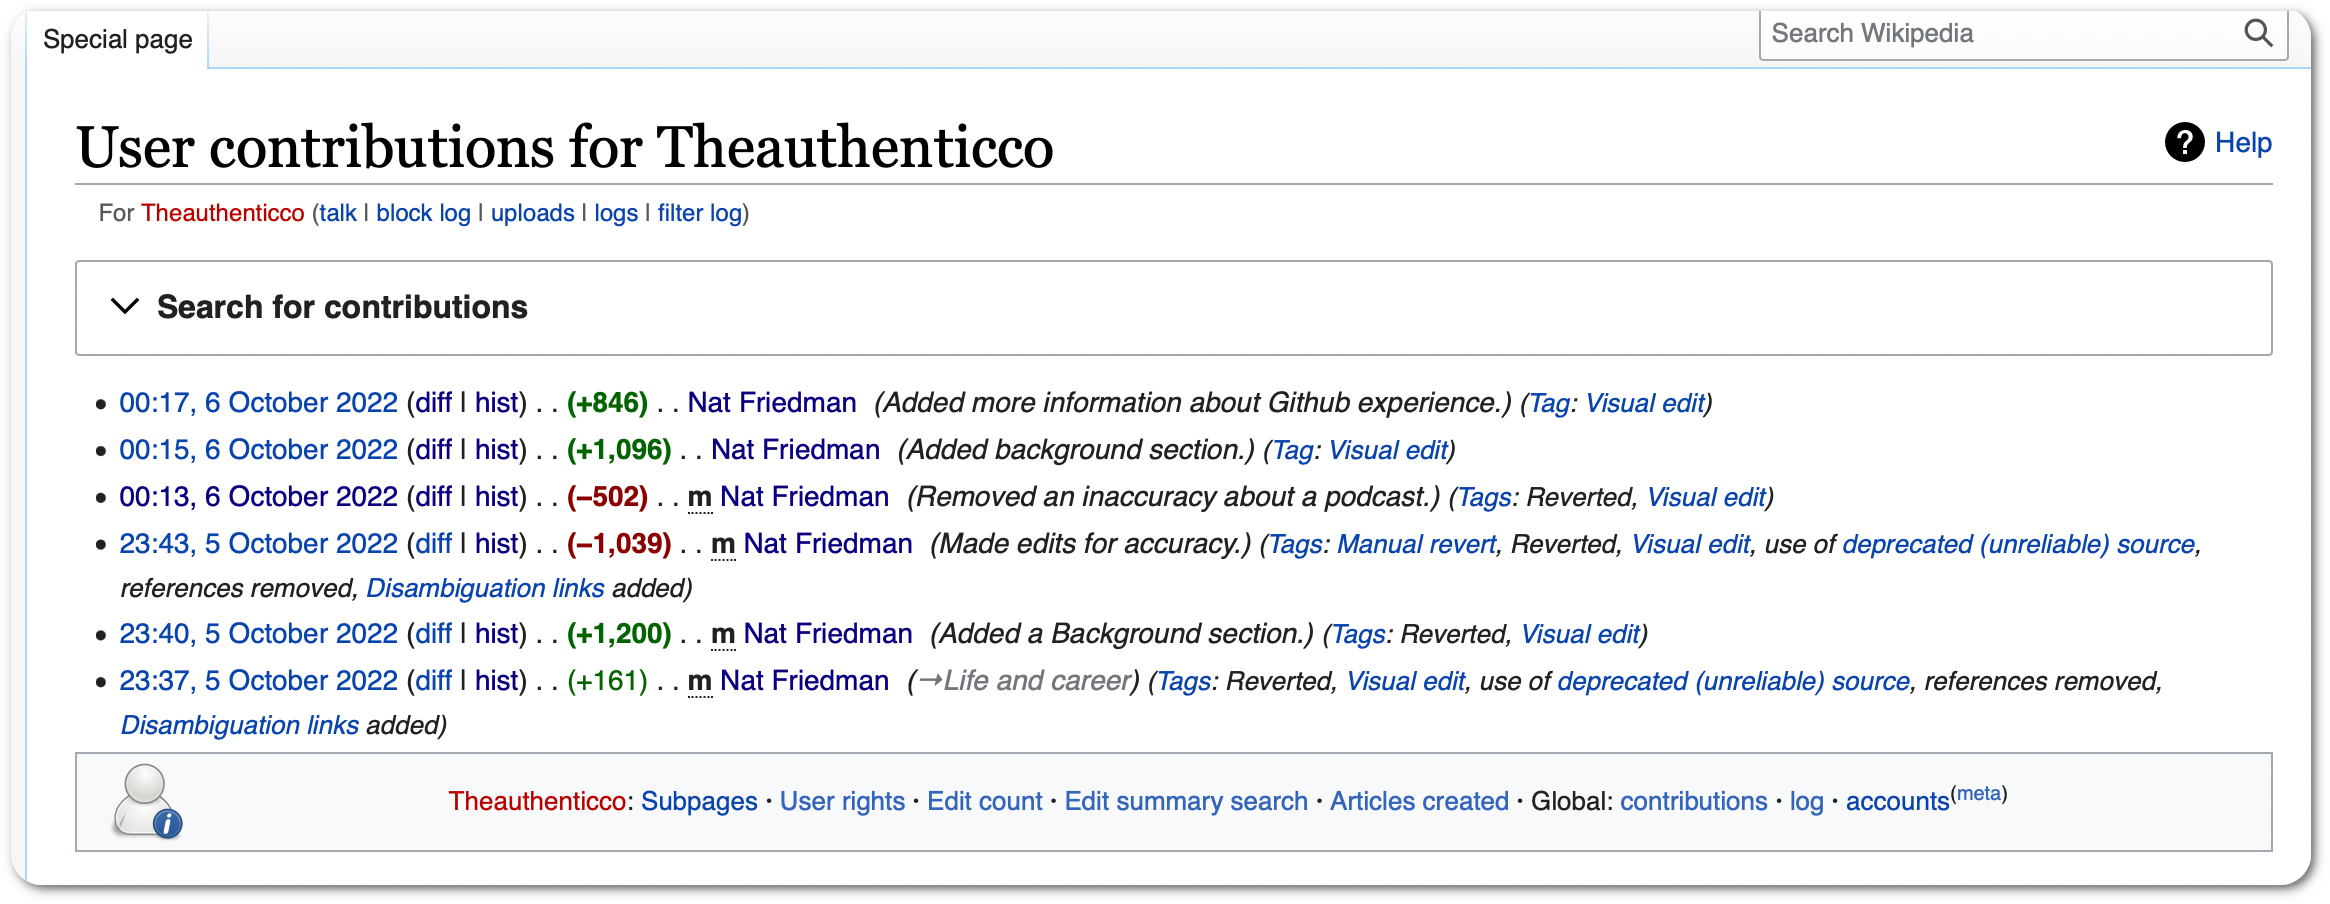View hist for the 00:13 edit
2330x904 pixels.
[x=497, y=497]
